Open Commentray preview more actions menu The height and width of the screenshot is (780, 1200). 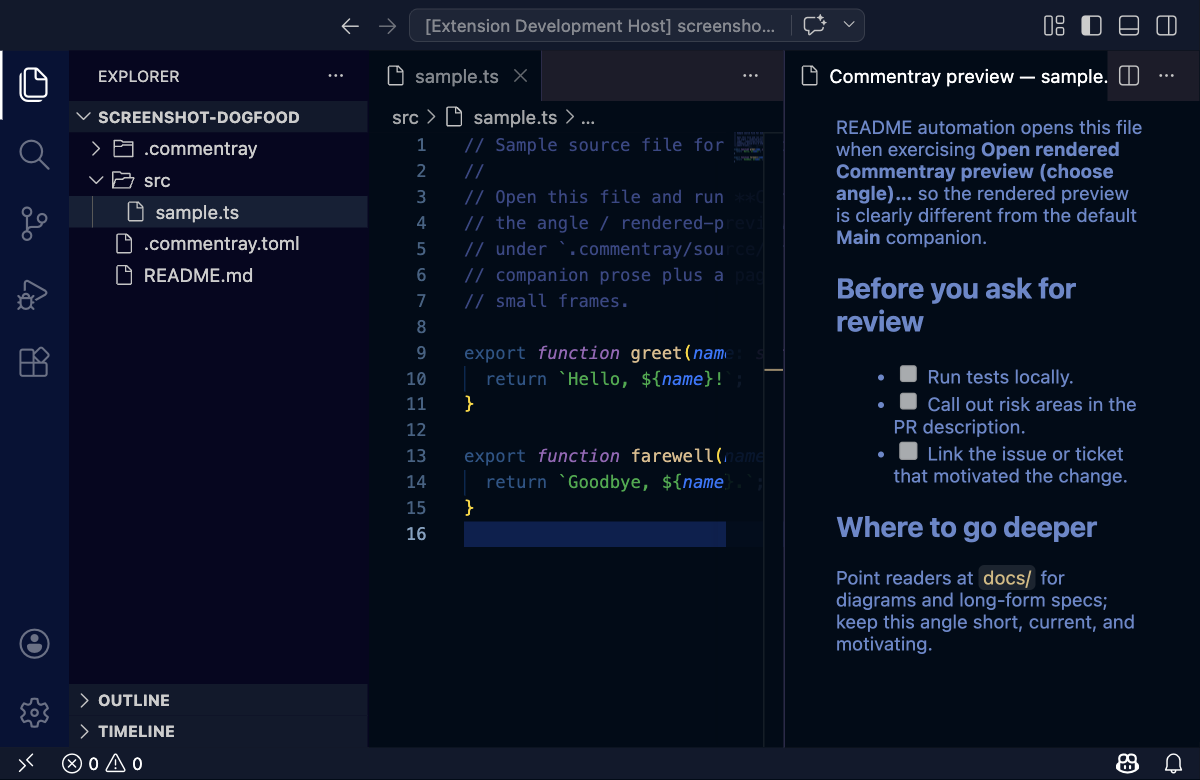click(1166, 76)
